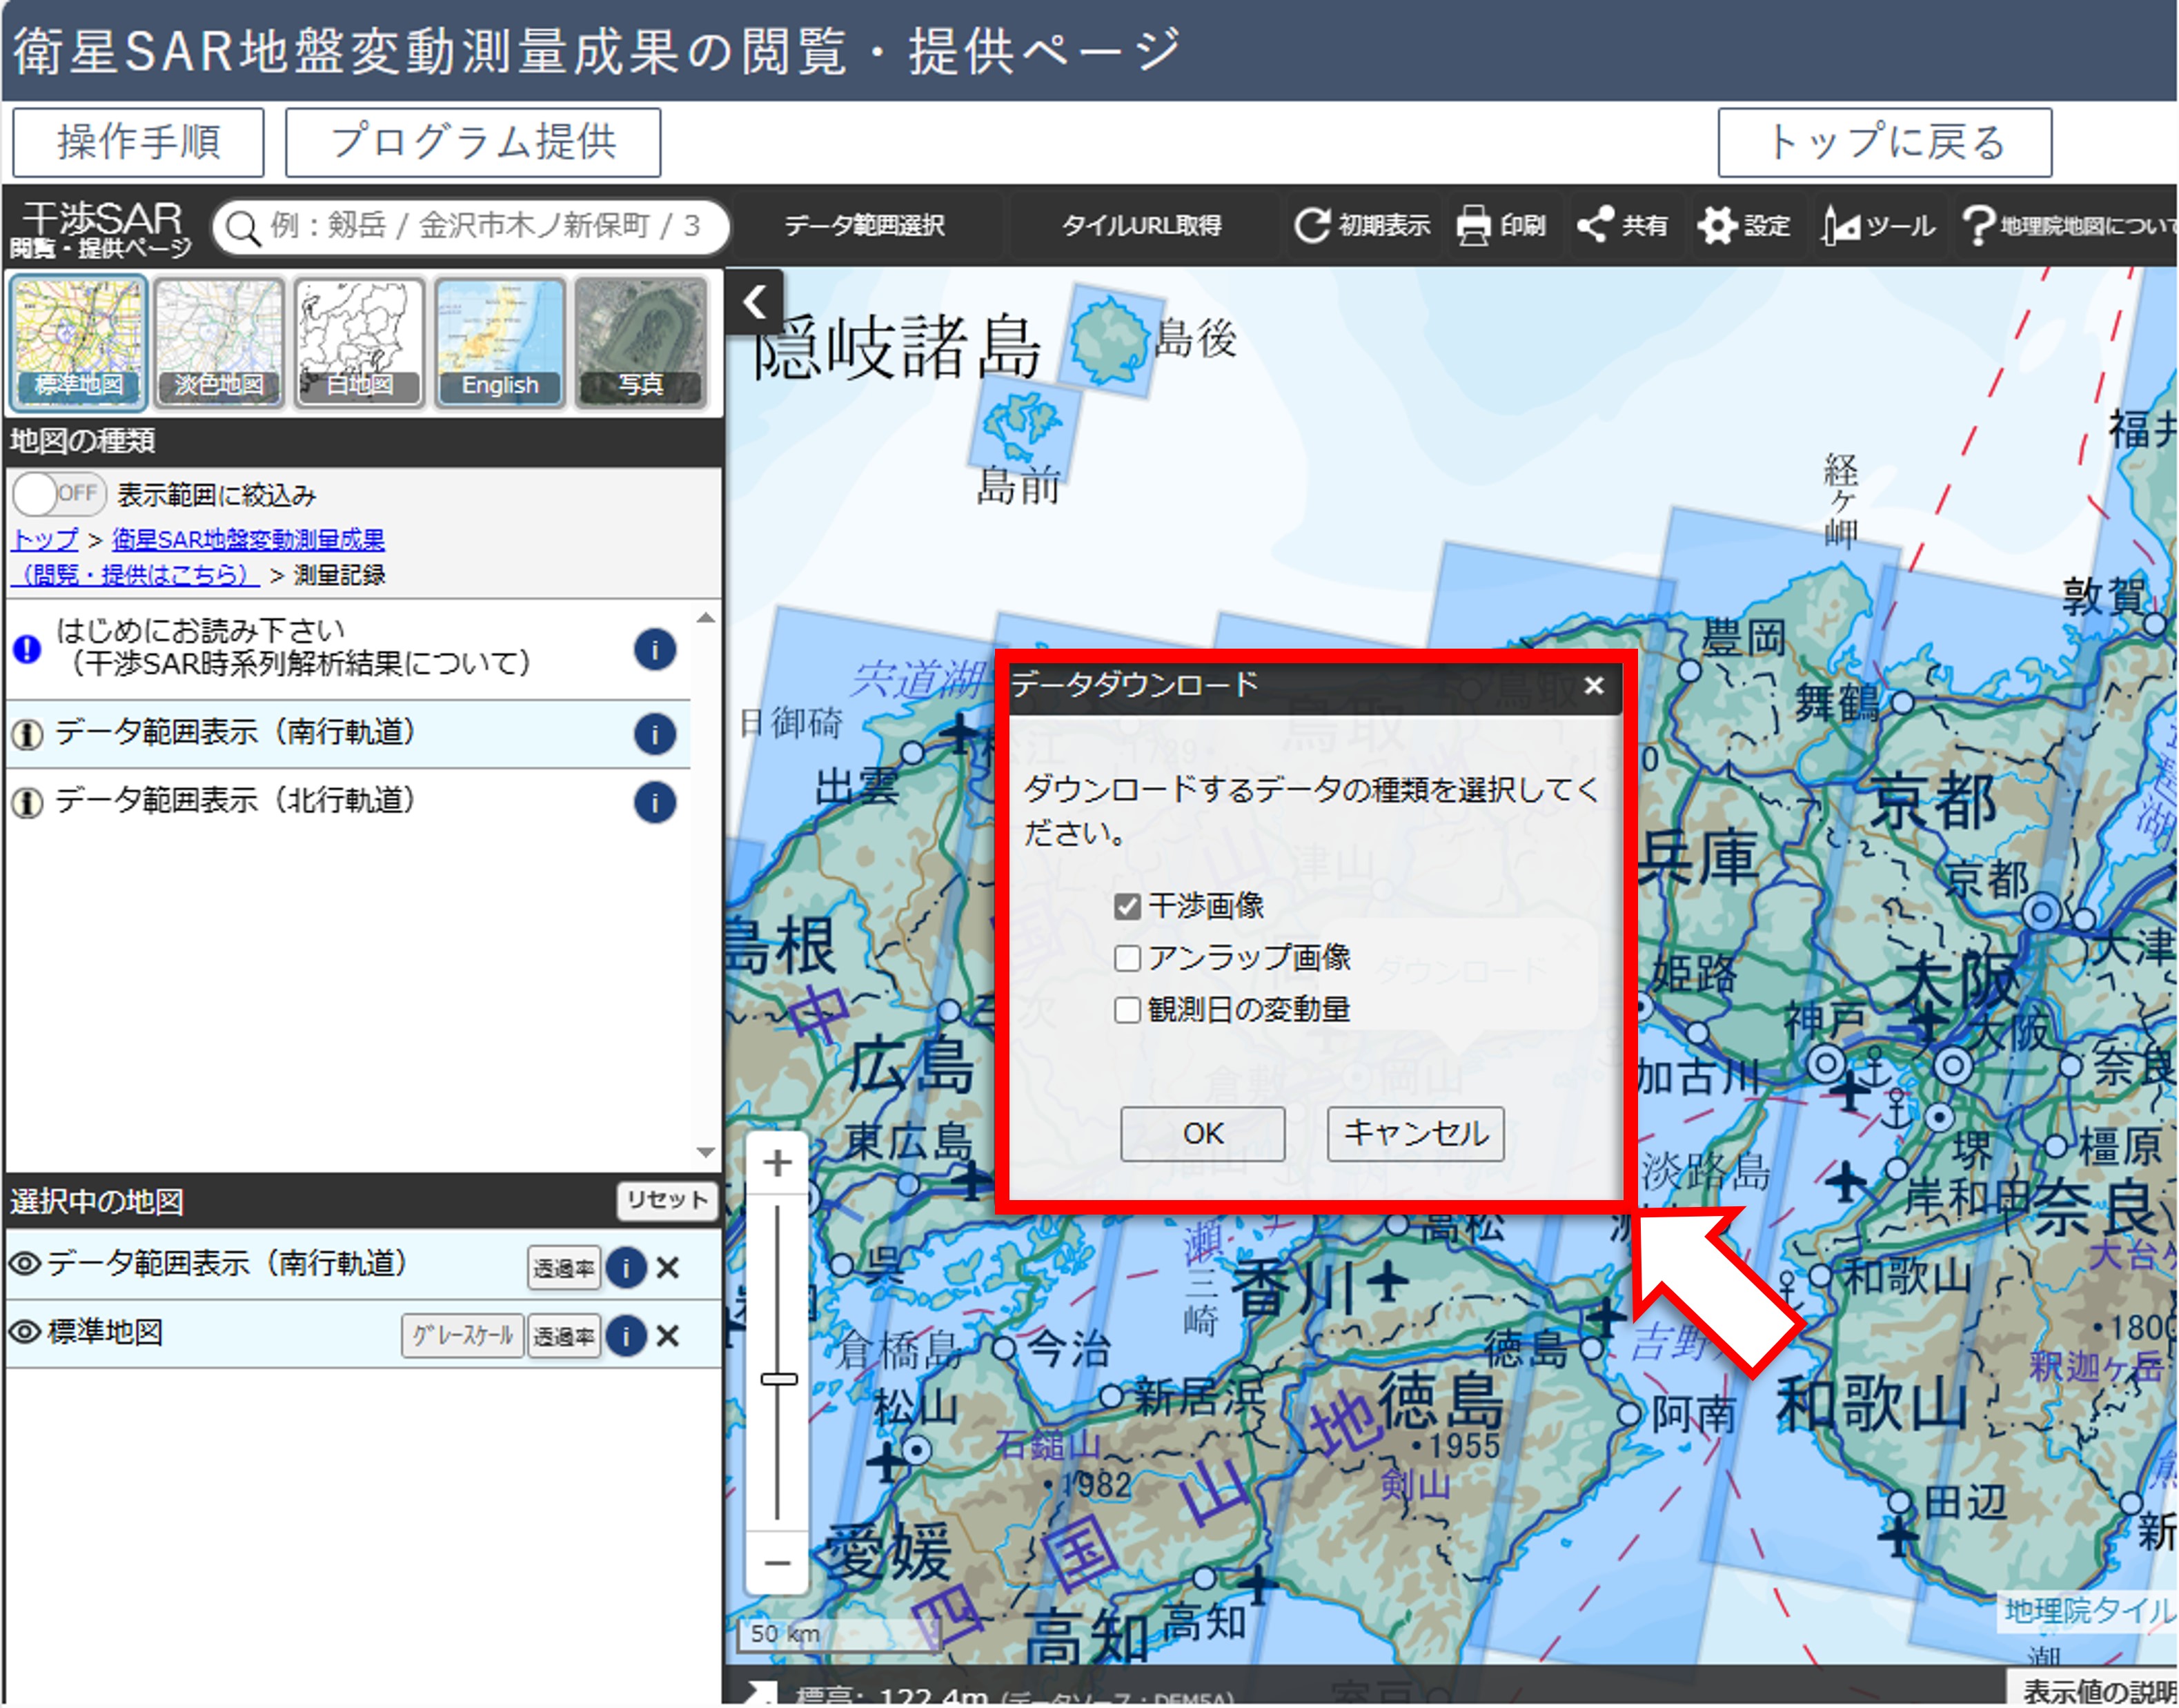Click the タイルURL取得 menu item
Image resolution: width=2179 pixels, height=1708 pixels.
1141,226
